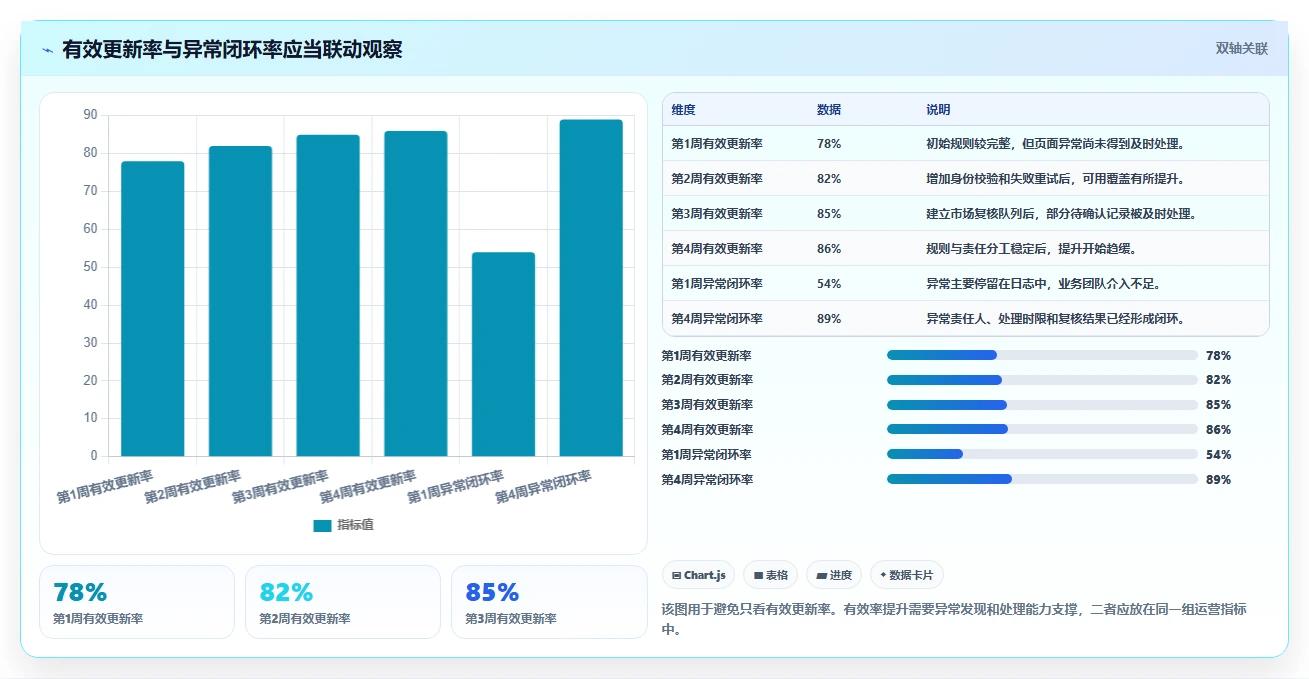Click the 第1周有效更新率 x-axis label
The height and width of the screenshot is (679, 1309).
(105, 486)
